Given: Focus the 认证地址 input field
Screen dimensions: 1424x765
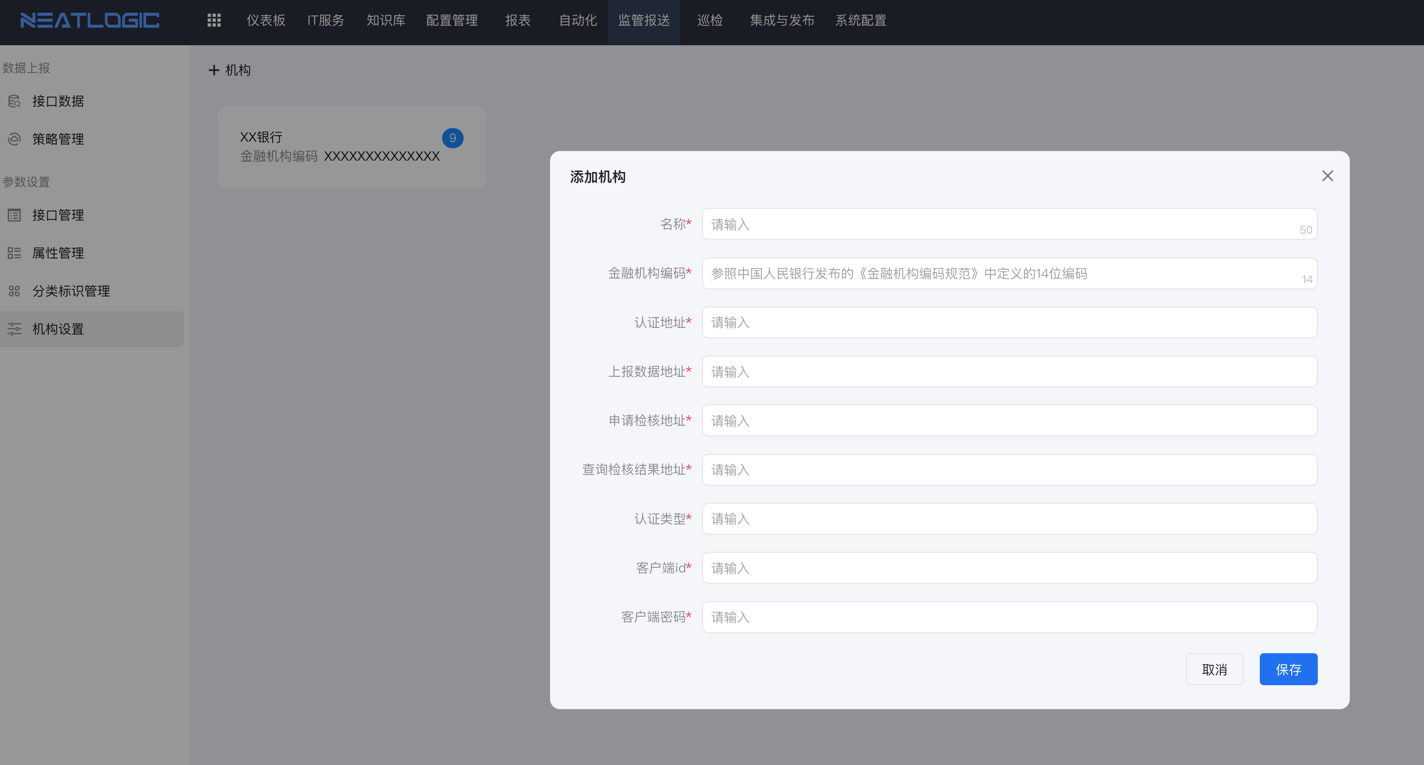Looking at the screenshot, I should click(1009, 322).
